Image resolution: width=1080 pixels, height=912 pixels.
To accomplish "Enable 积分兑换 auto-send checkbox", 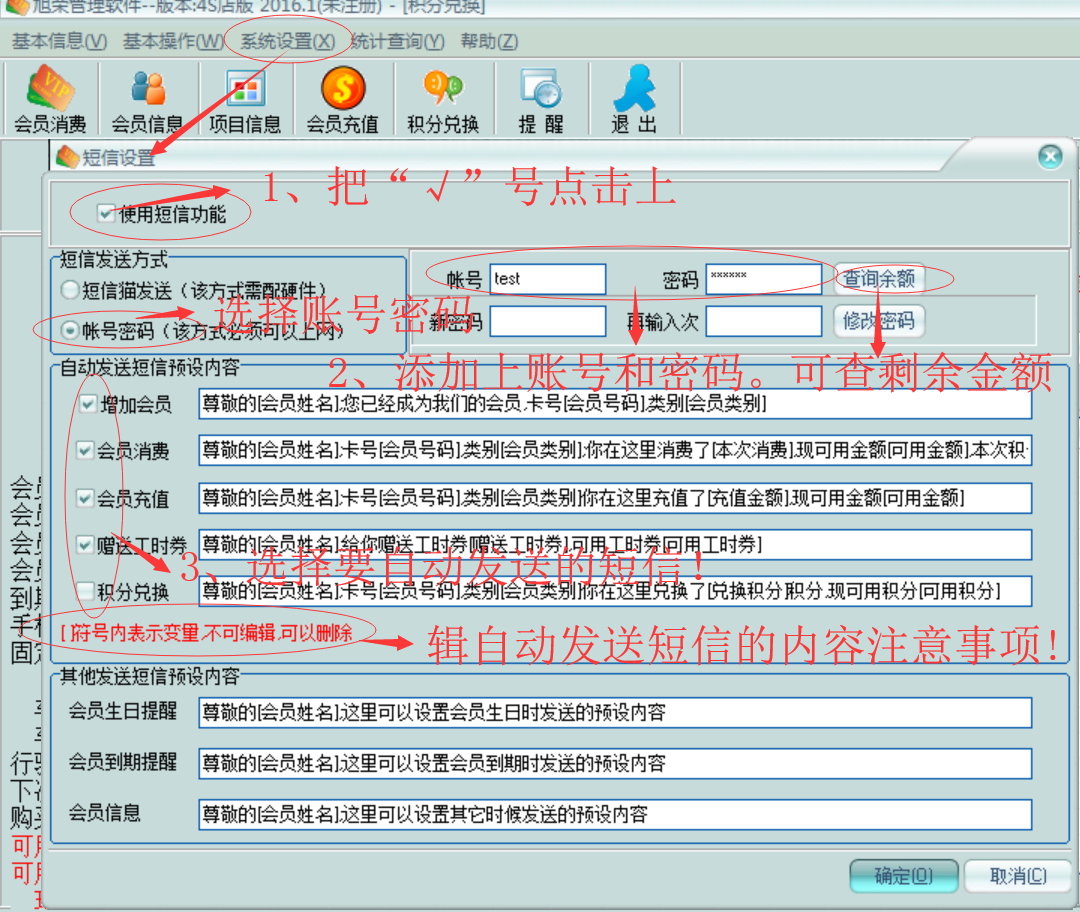I will 85,591.
